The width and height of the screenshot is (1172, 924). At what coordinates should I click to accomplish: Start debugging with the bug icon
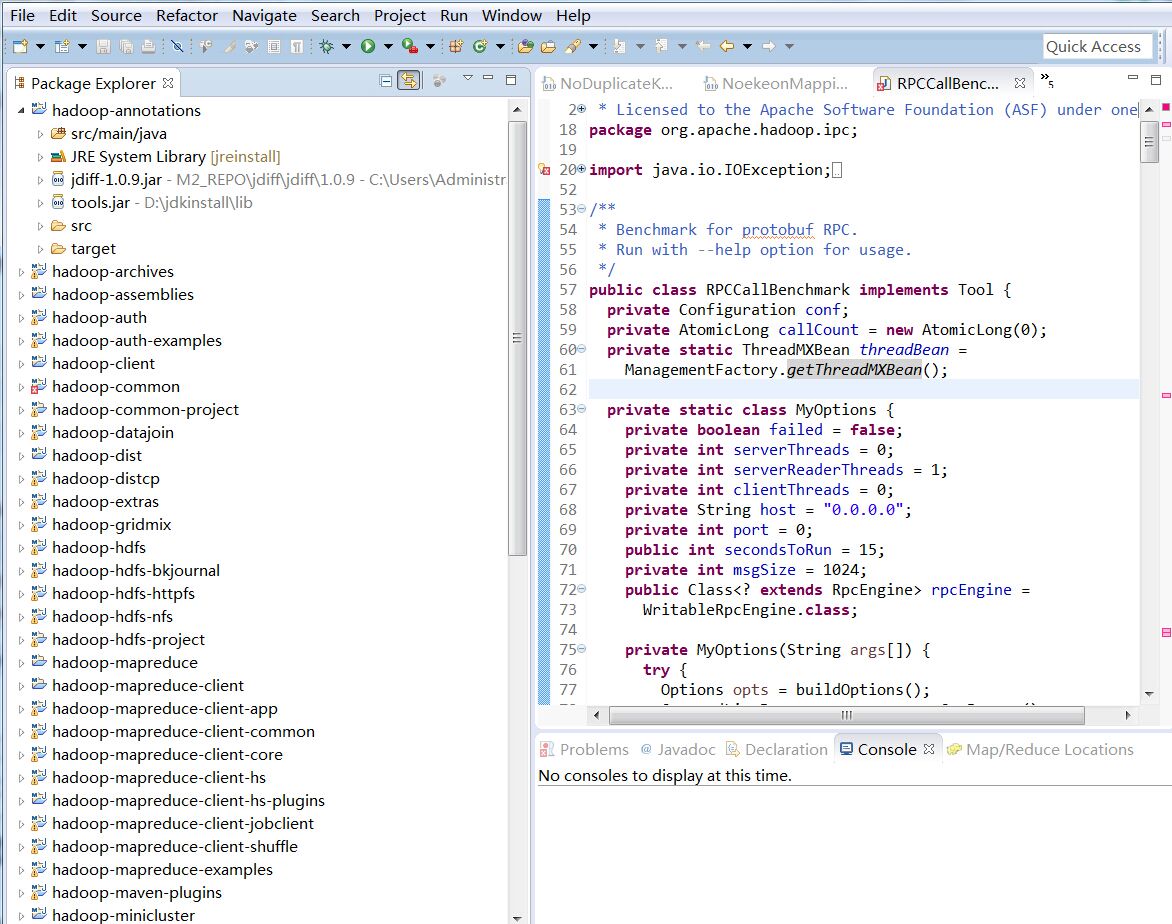326,45
